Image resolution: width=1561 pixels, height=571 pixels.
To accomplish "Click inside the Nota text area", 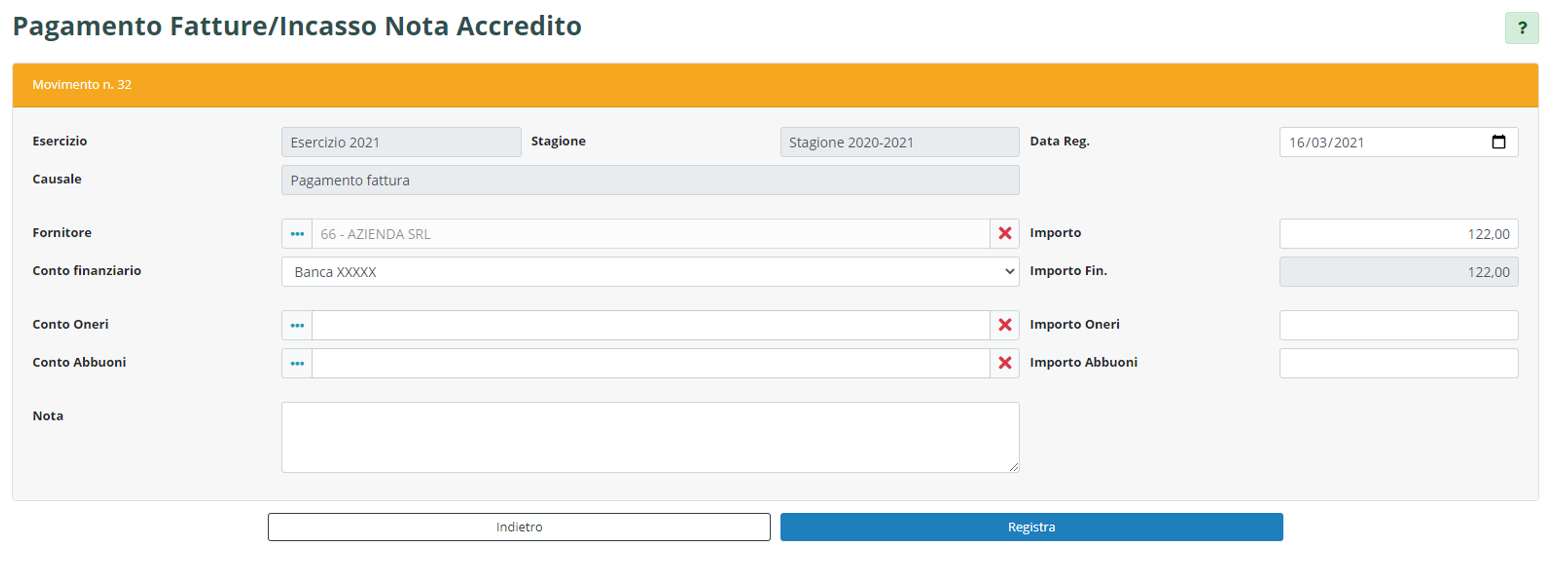I will tap(650, 437).
